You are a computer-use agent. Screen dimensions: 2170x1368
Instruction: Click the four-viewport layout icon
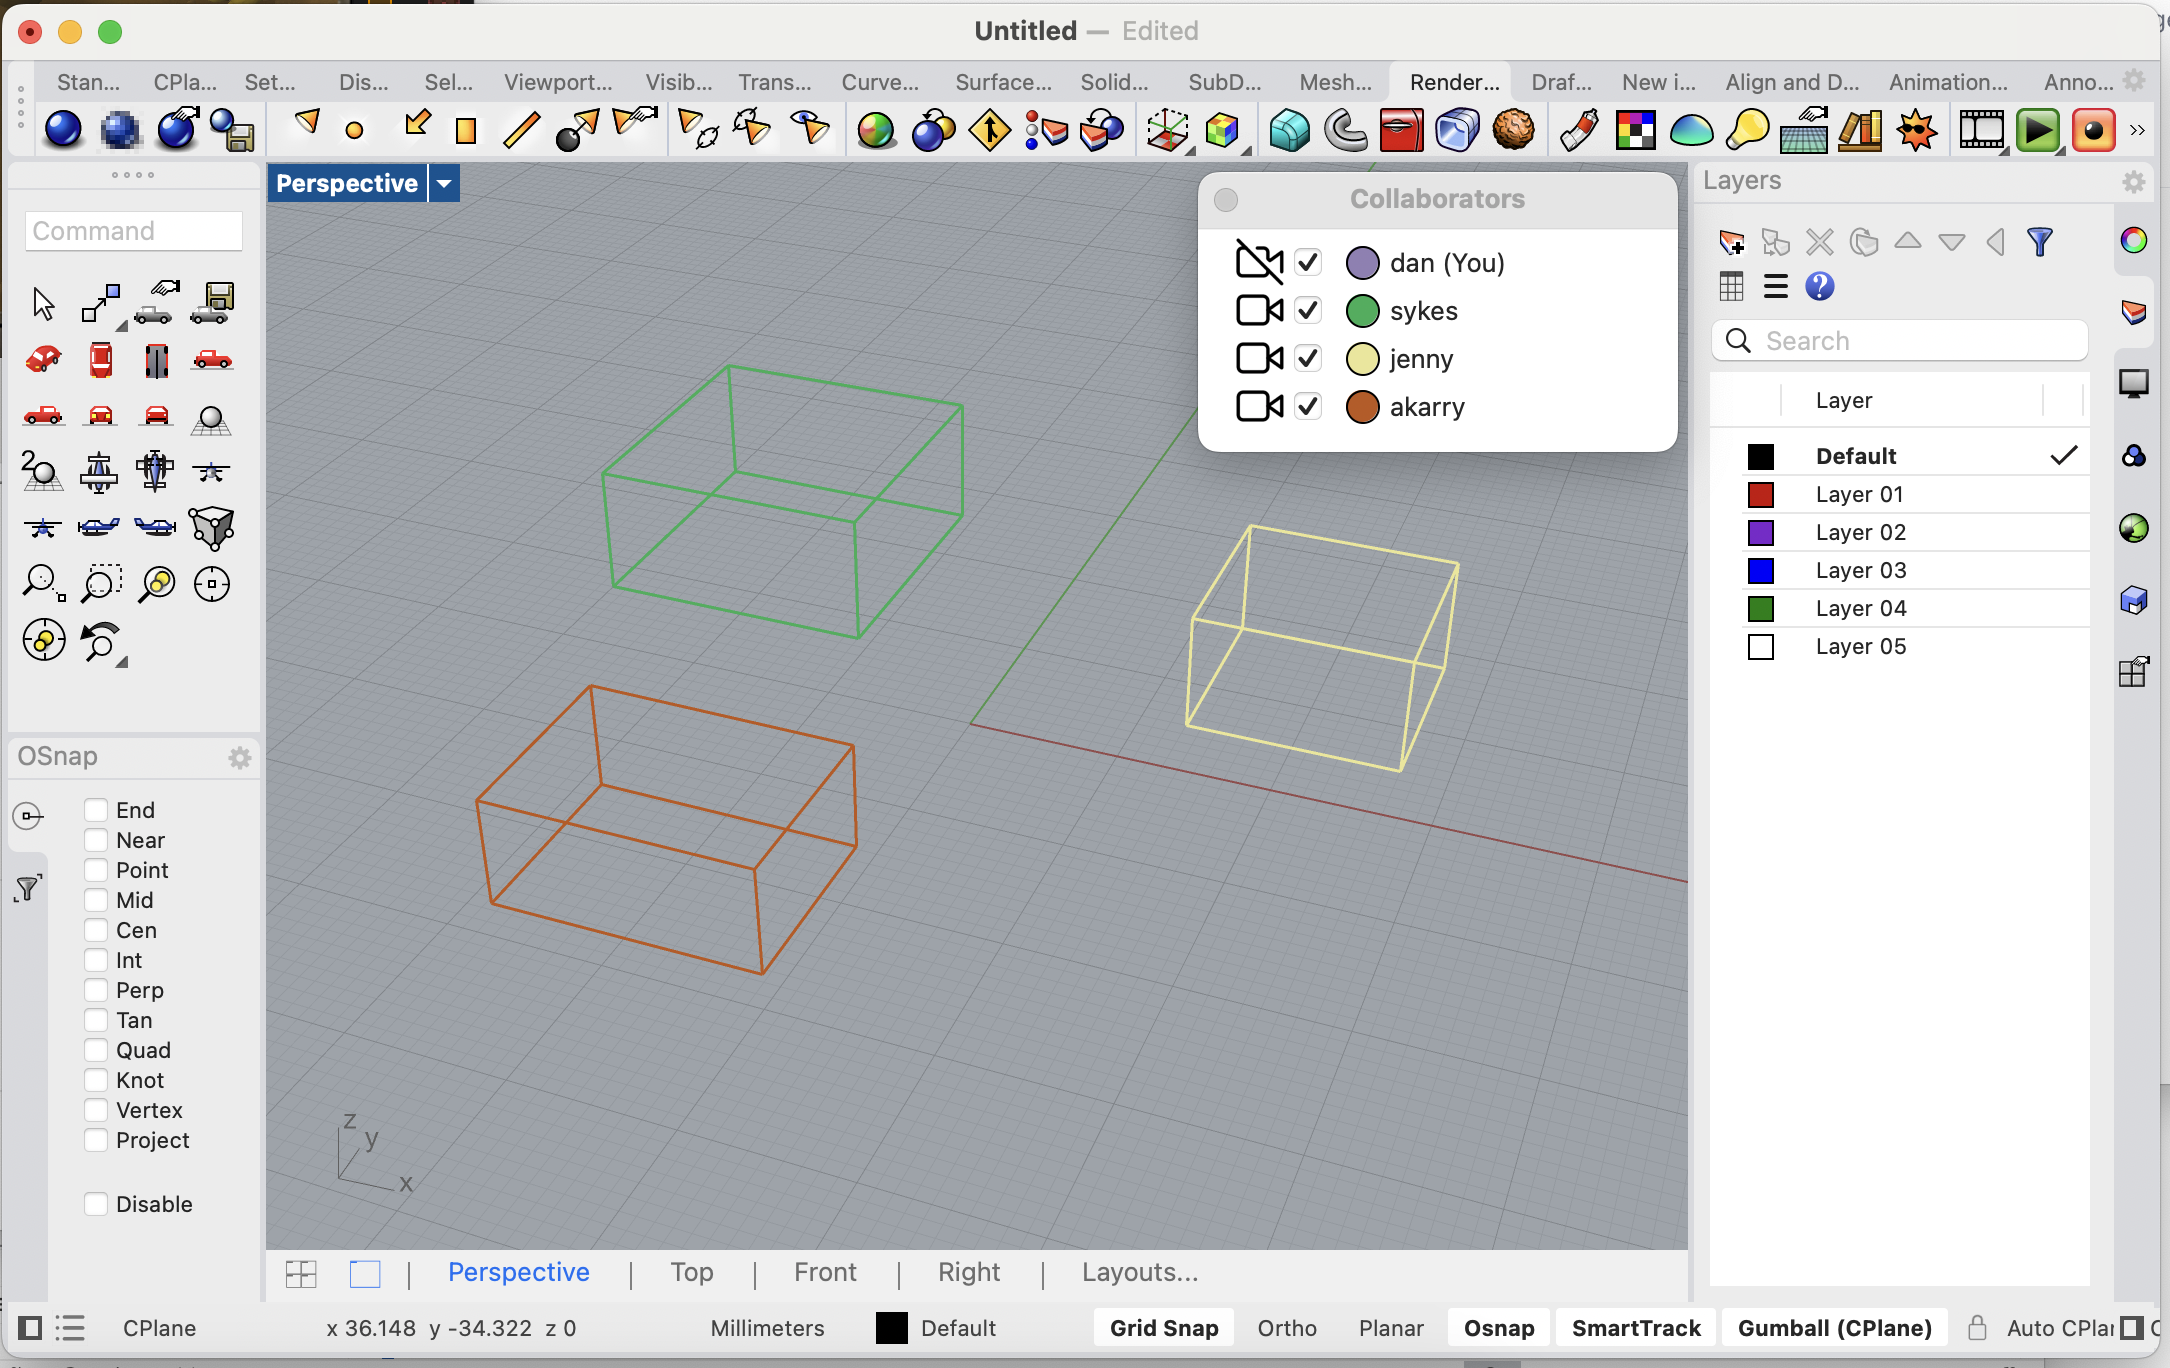(301, 1273)
